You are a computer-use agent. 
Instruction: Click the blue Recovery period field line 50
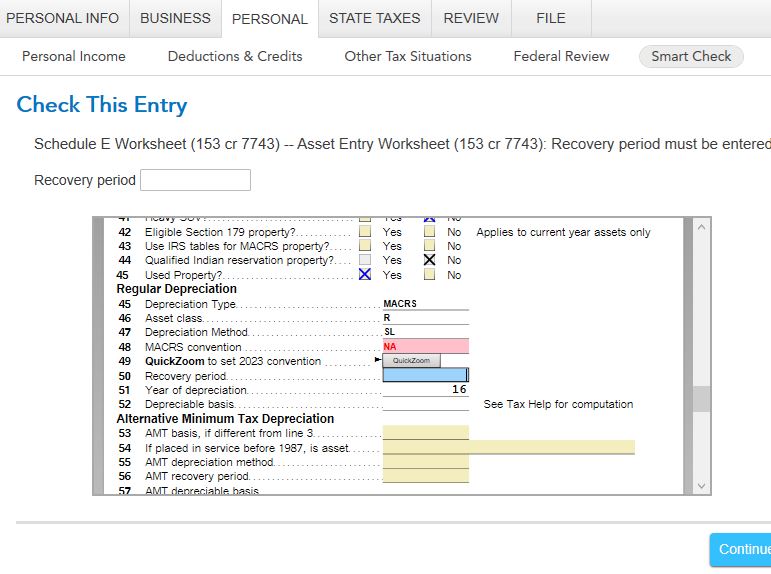pos(424,375)
